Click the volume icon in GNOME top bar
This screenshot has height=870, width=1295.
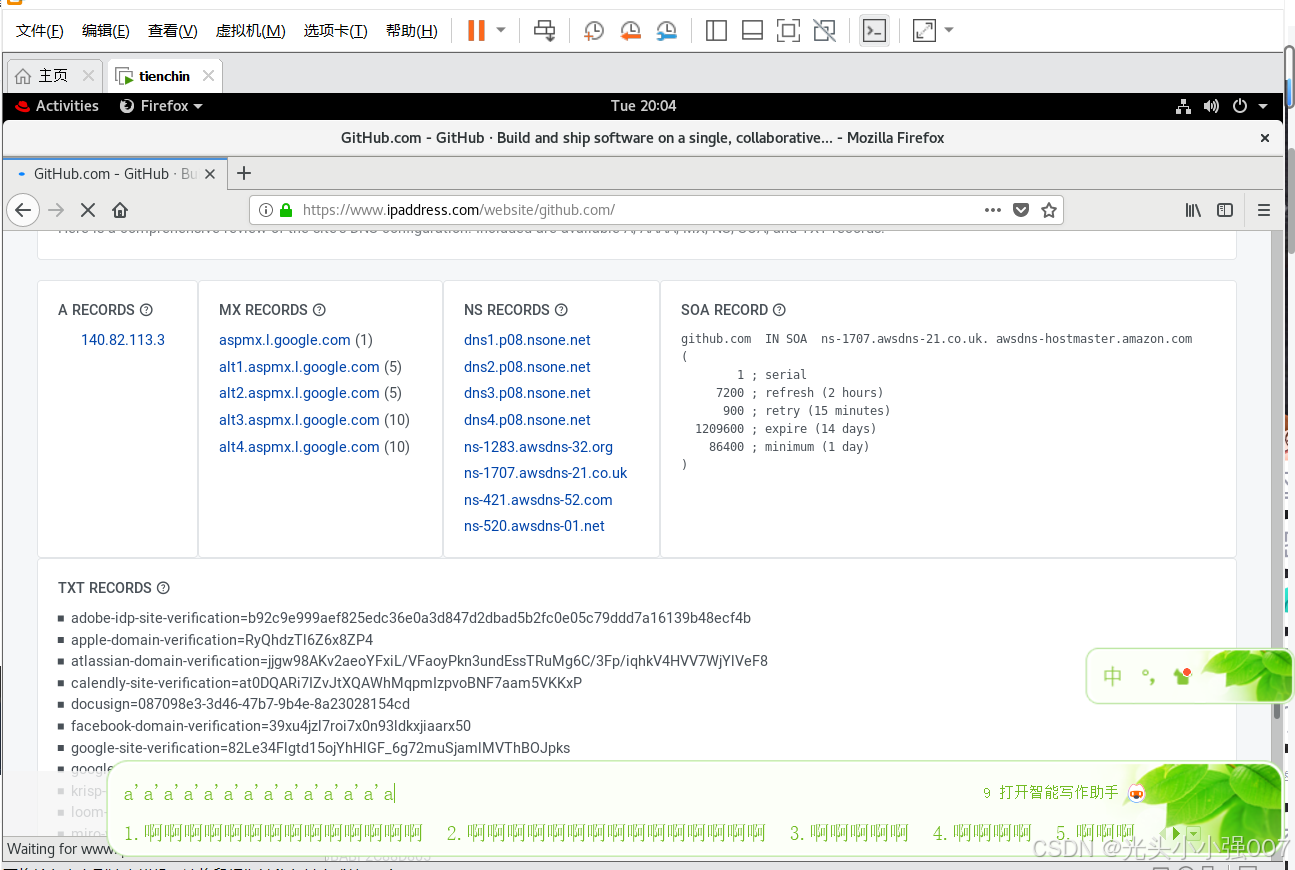coord(1211,106)
